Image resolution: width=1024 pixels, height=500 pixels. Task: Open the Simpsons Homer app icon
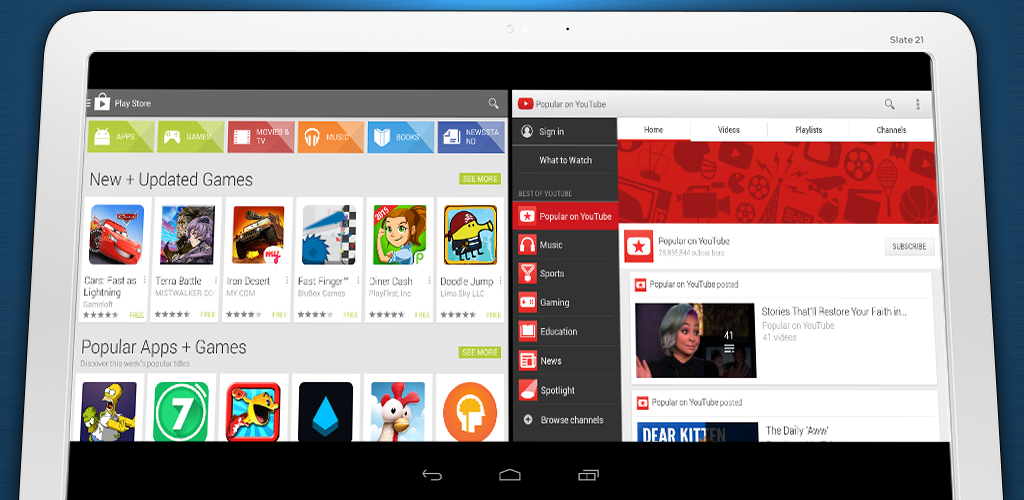pos(108,411)
